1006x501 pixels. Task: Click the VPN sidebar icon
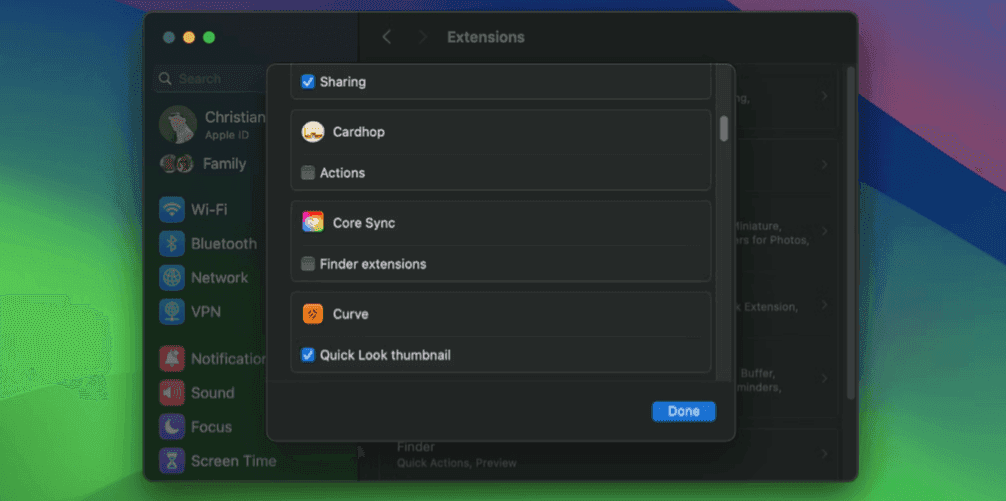point(172,312)
